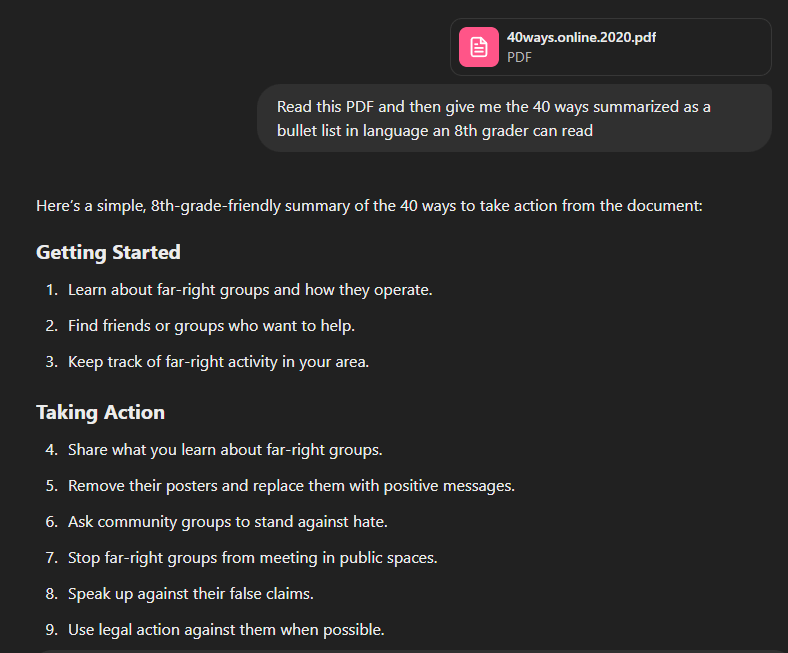Click the "Read this PDF and then" message line

click(x=493, y=107)
